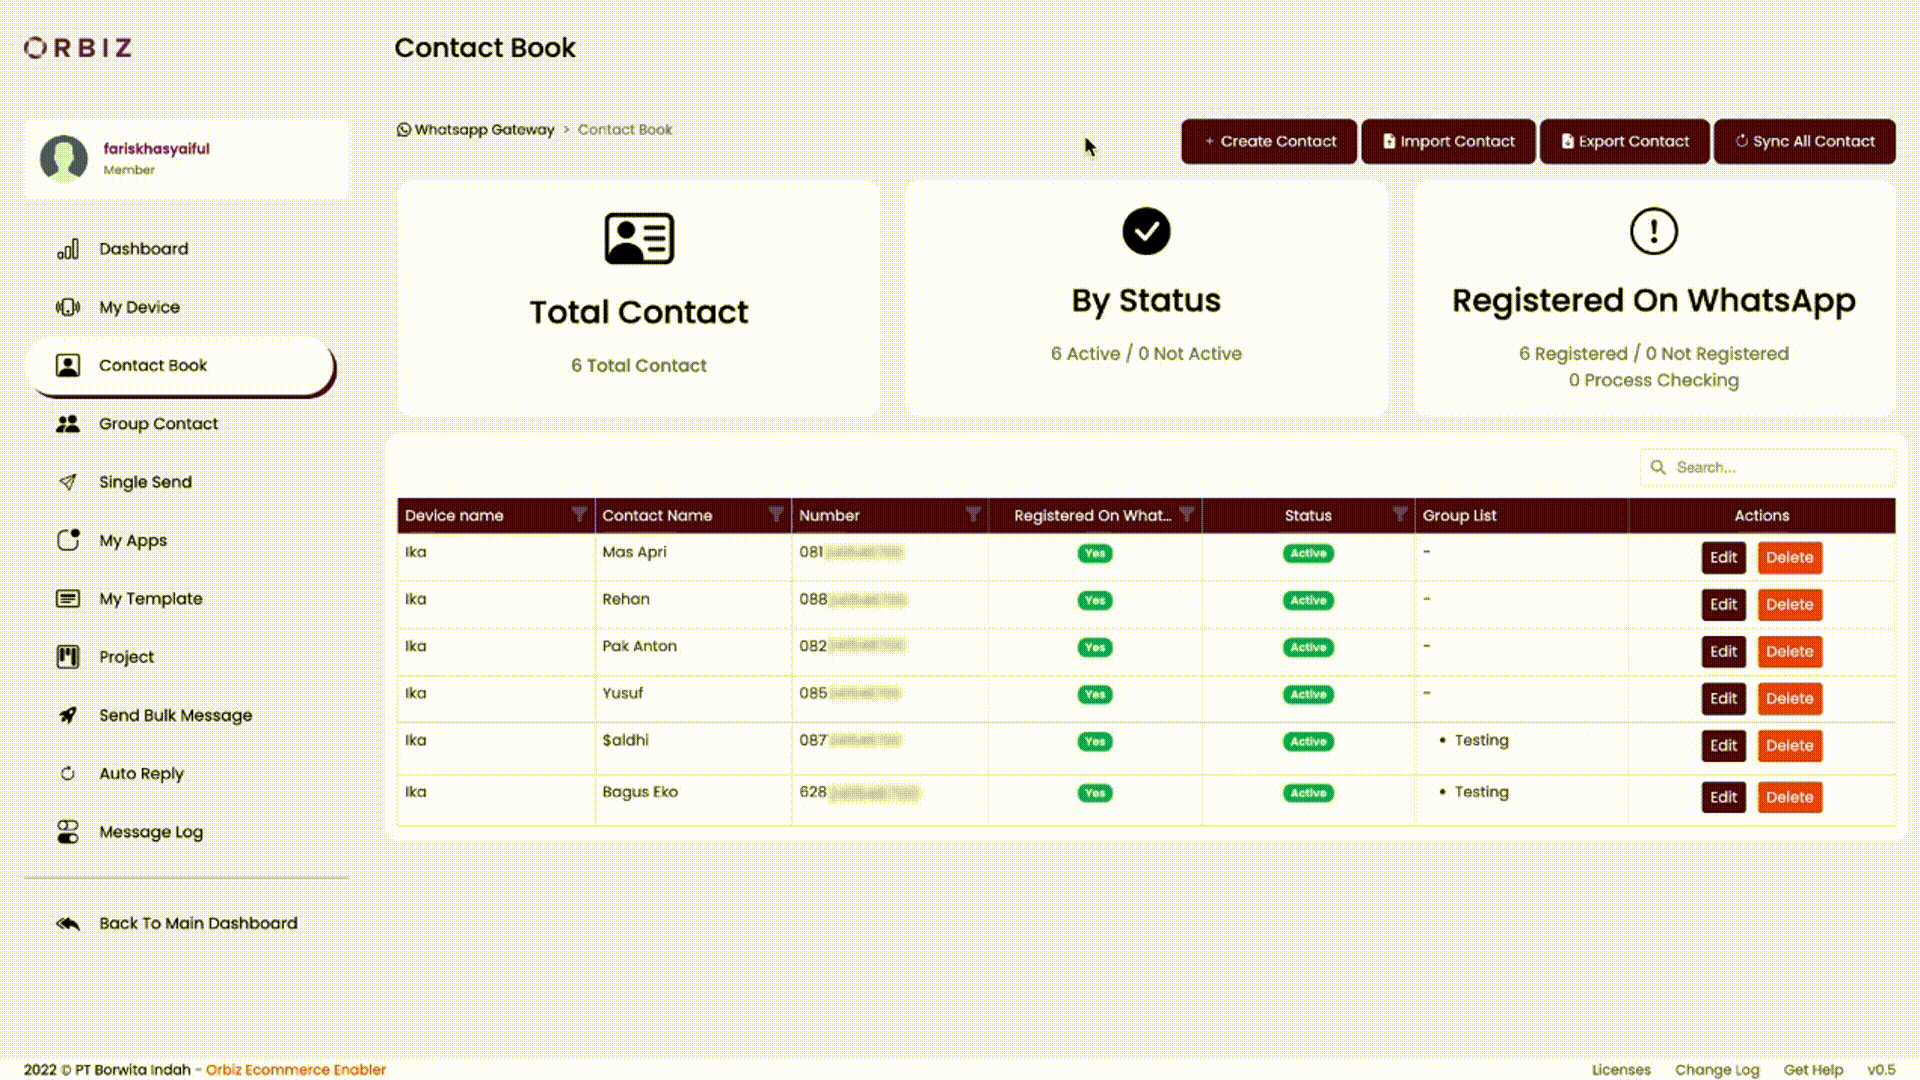Click the My Device phone icon
The image size is (1920, 1080).
pyautogui.click(x=68, y=307)
